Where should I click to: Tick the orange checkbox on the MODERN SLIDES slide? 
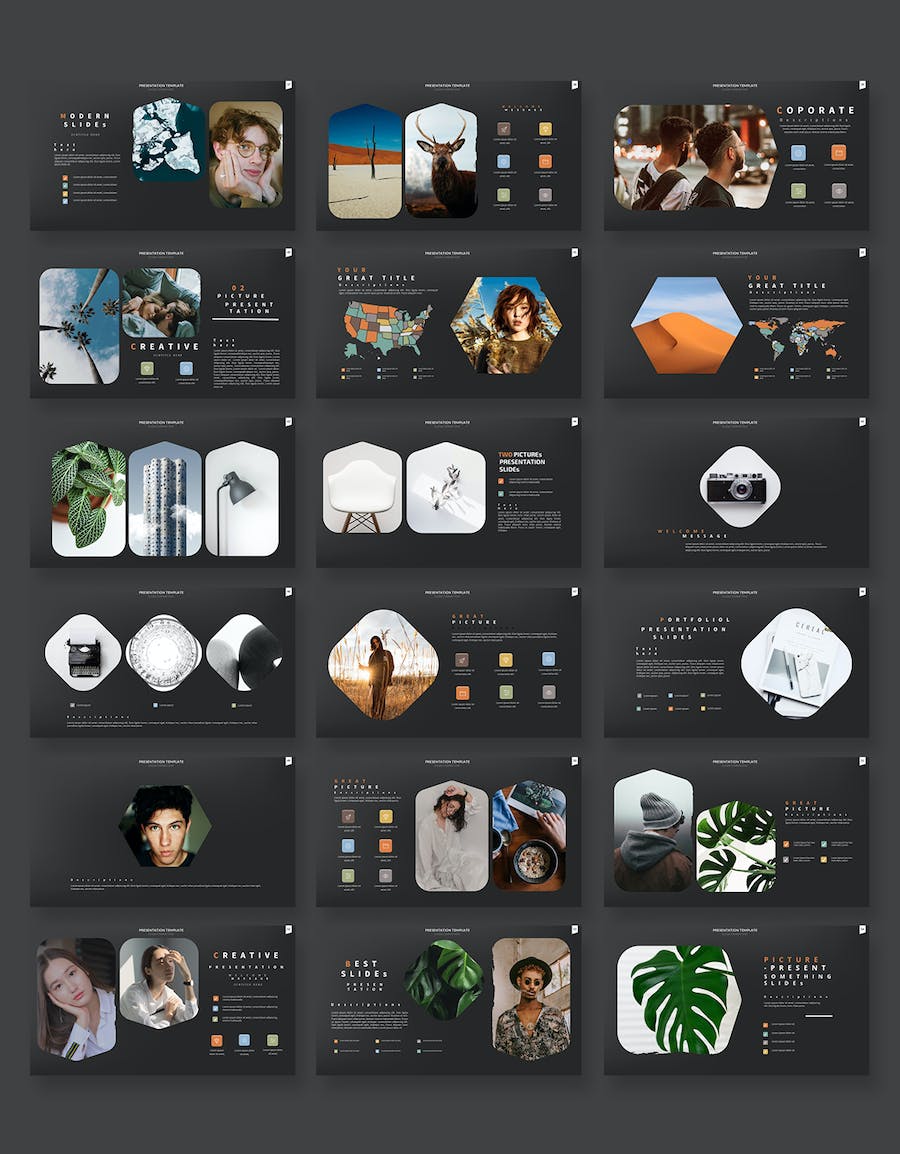(x=65, y=177)
